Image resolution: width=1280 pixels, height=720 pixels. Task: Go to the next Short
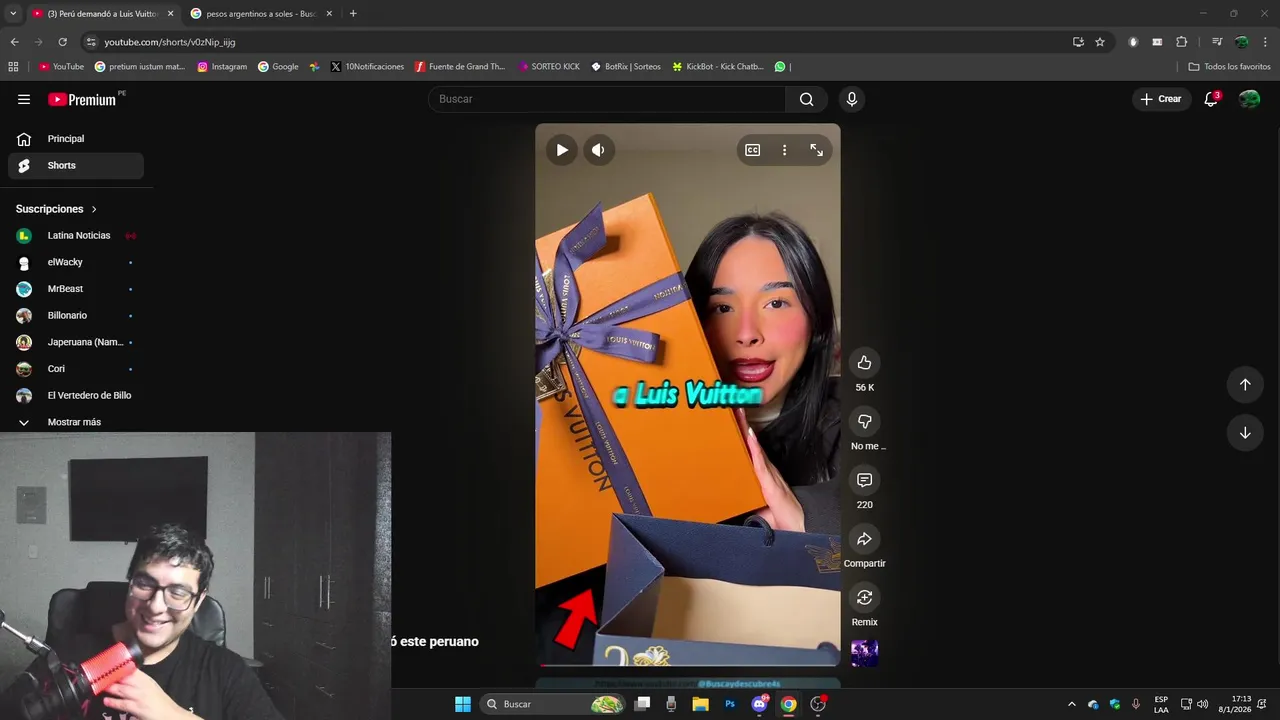pyautogui.click(x=1245, y=433)
